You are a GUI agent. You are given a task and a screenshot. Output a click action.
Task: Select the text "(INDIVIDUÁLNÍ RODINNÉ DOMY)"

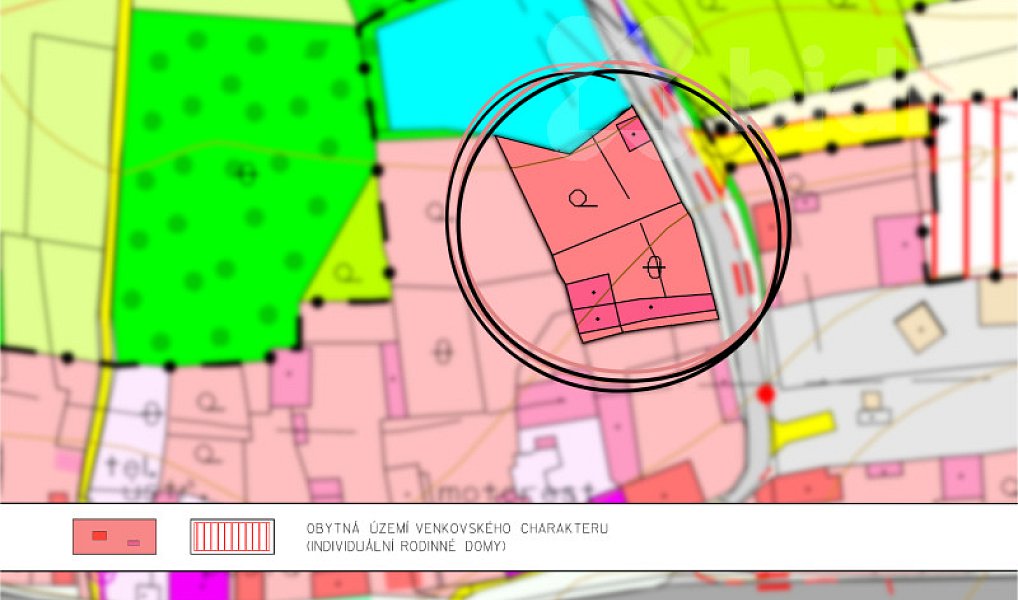pos(406,546)
